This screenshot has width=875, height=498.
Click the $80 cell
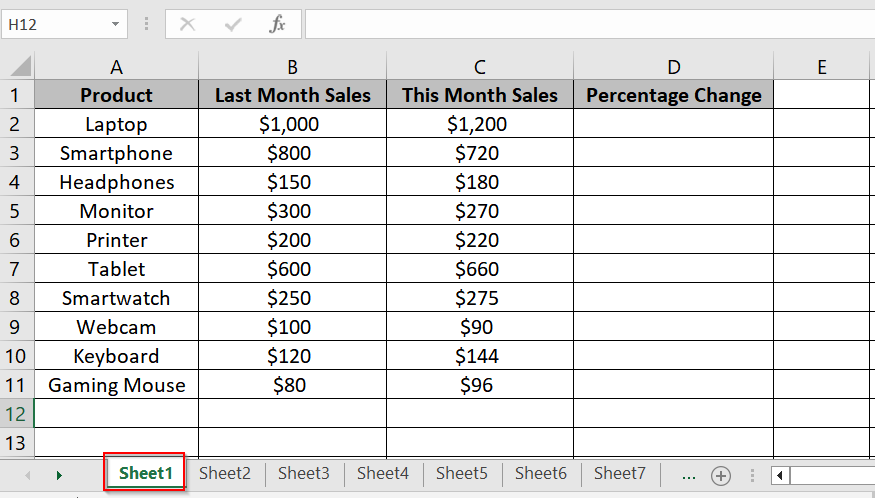click(292, 385)
